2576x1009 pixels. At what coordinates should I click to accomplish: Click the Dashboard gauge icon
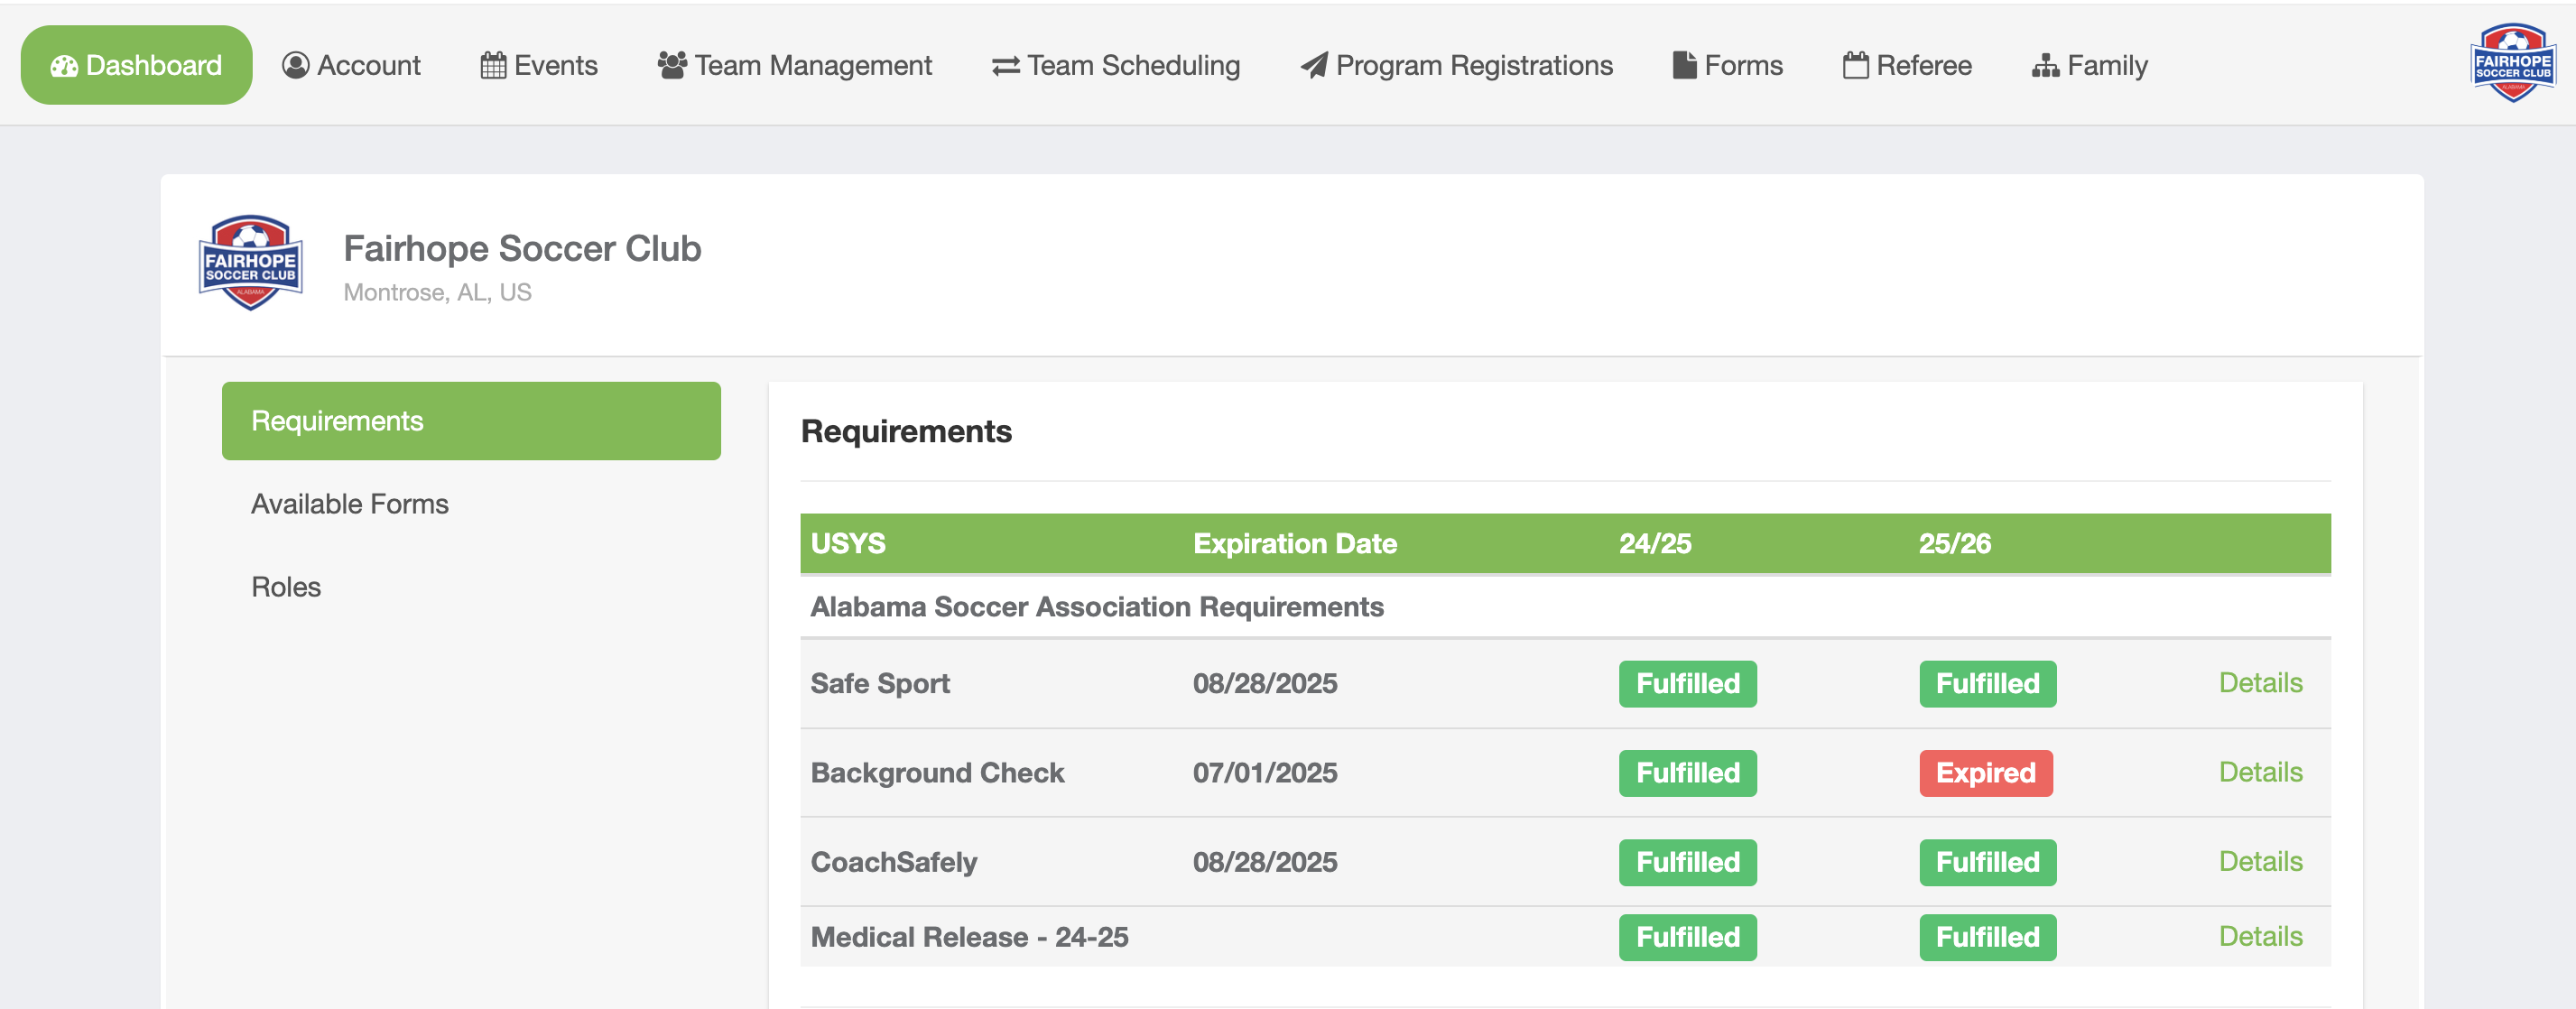coord(64,66)
